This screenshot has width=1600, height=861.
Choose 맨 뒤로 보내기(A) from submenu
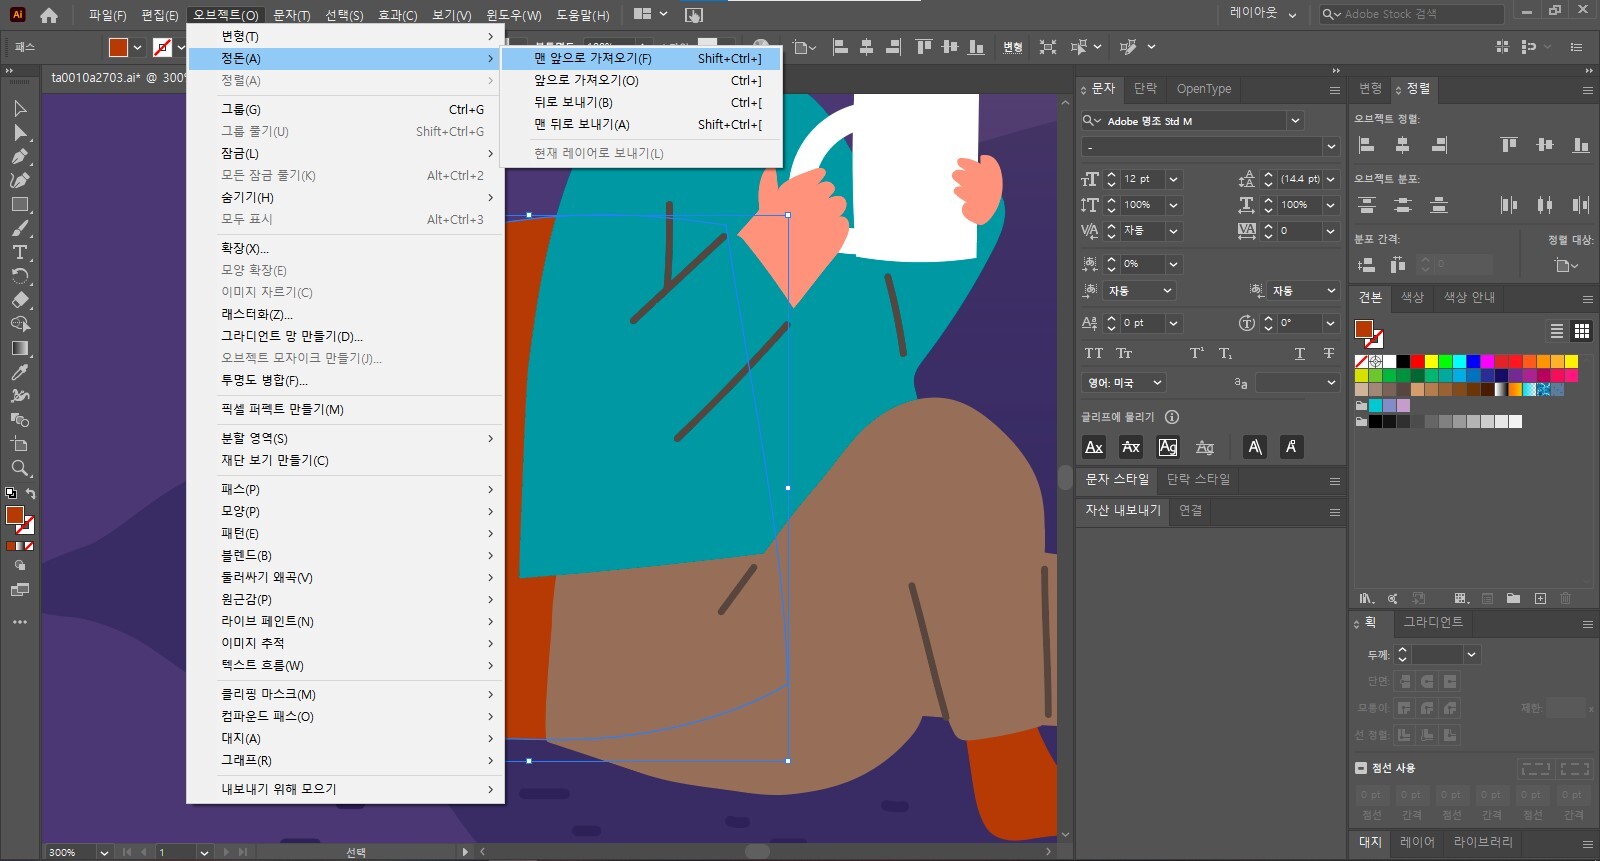coord(581,125)
